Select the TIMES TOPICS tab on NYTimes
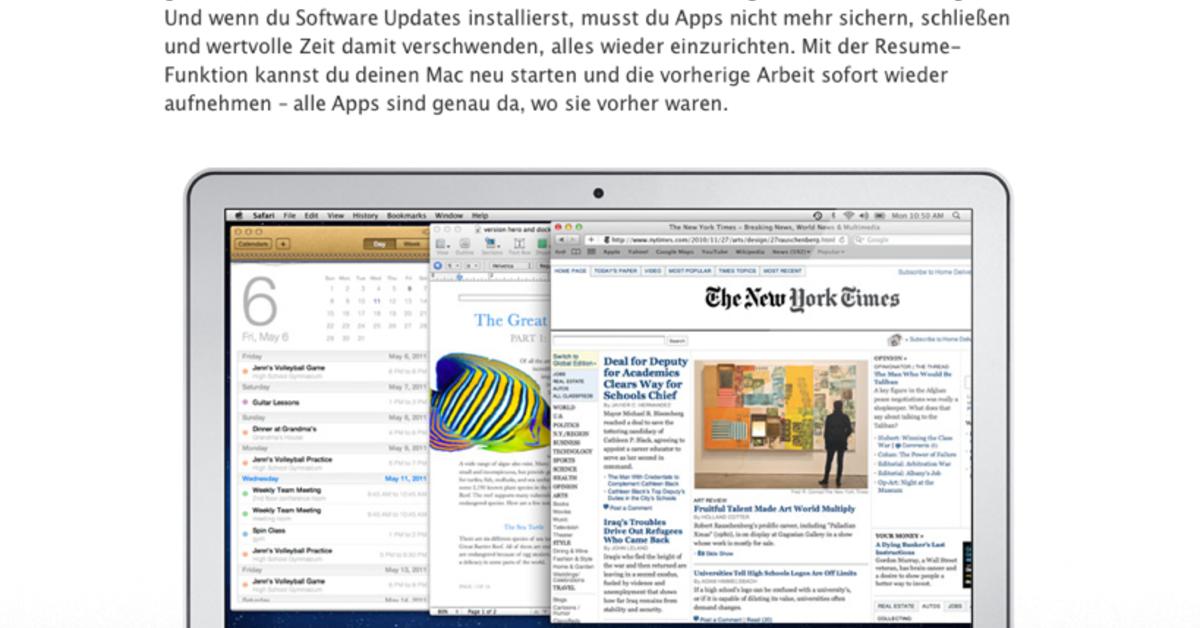Screen dimensions: 1200x628 point(737,271)
